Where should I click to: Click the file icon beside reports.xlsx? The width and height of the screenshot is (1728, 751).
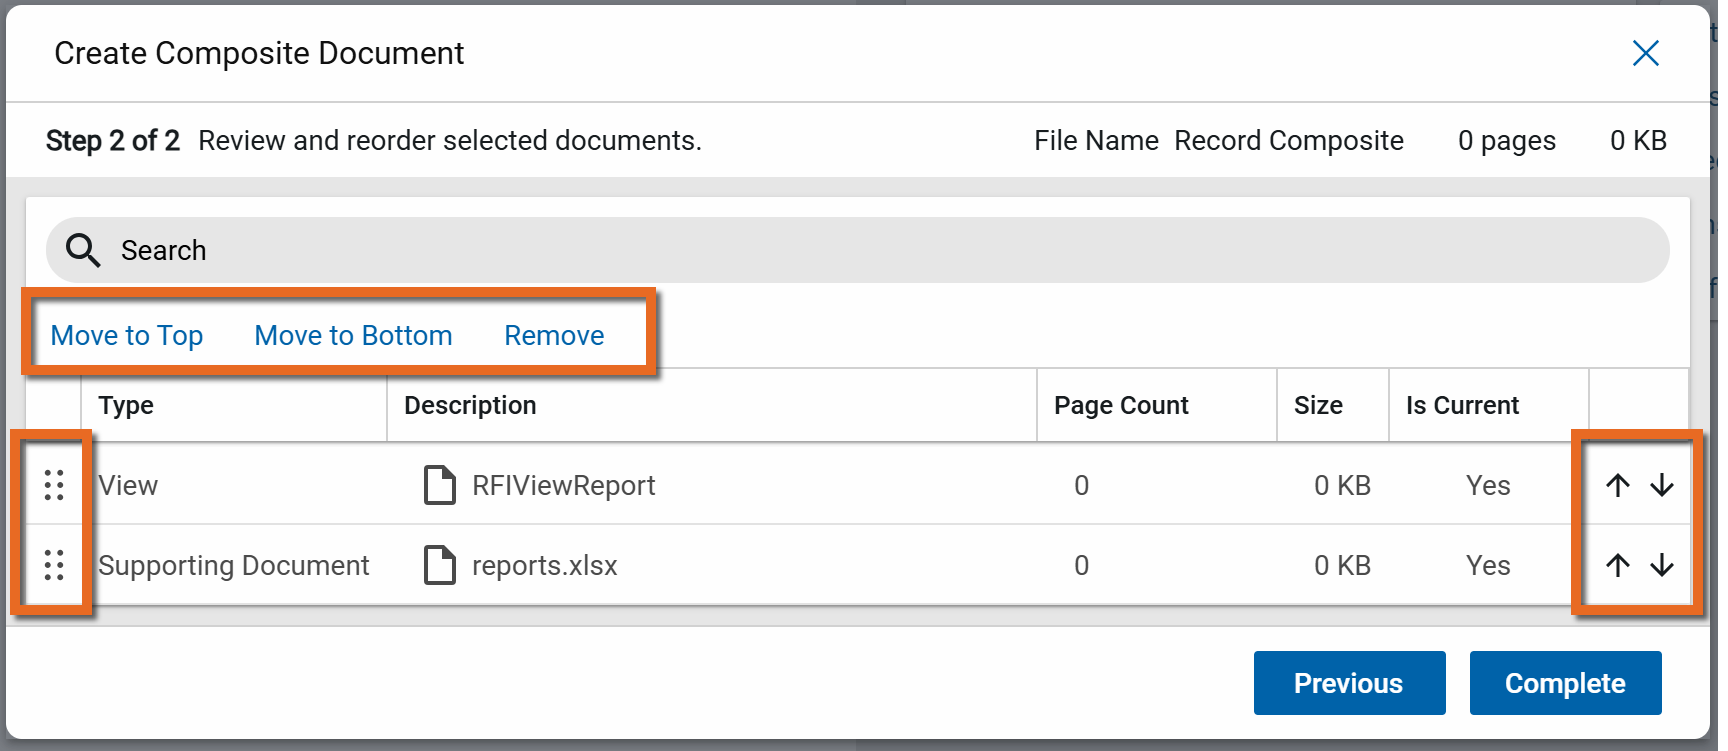439,565
